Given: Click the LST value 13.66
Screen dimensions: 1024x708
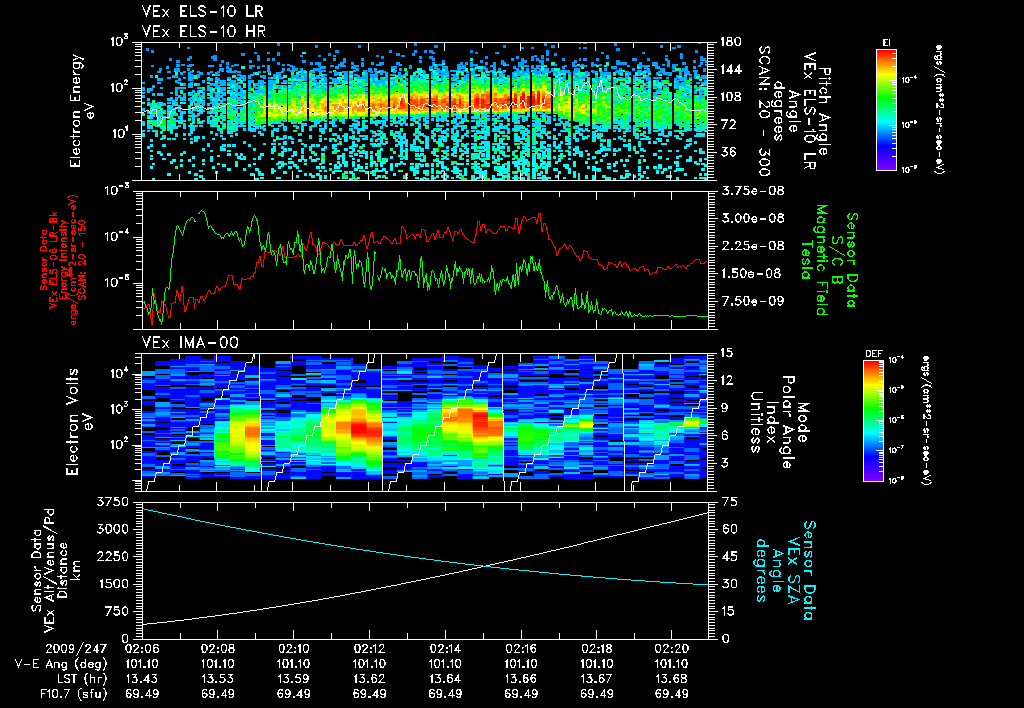Looking at the screenshot, I should pos(520,679).
